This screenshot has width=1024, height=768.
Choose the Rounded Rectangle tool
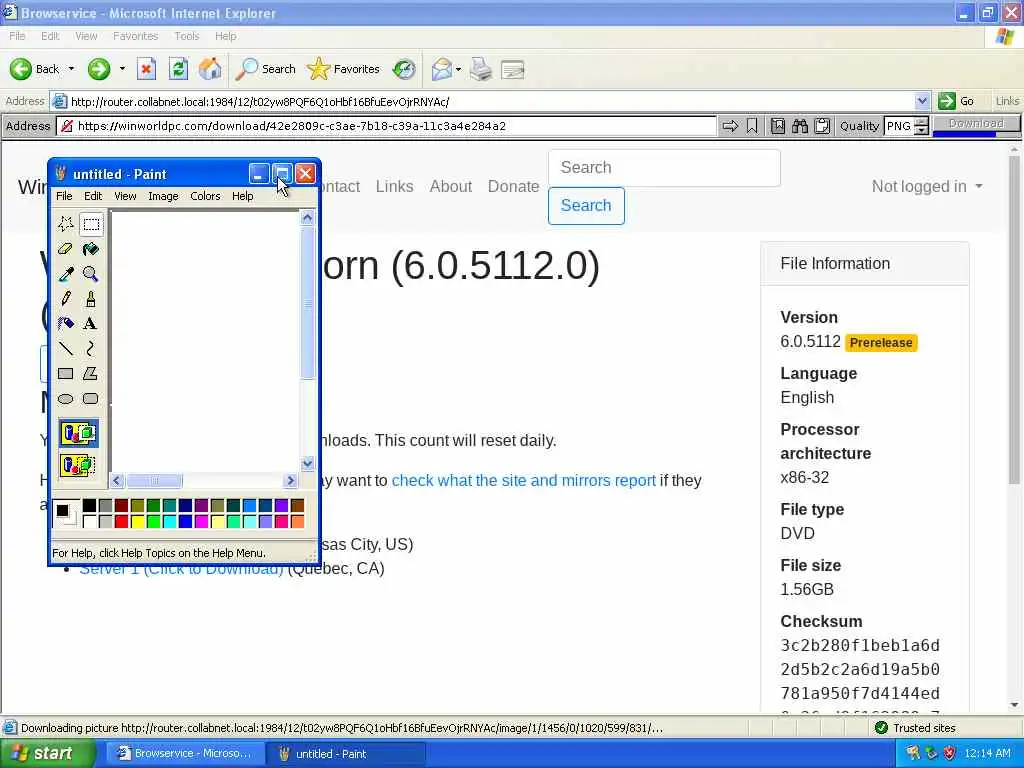[91, 398]
